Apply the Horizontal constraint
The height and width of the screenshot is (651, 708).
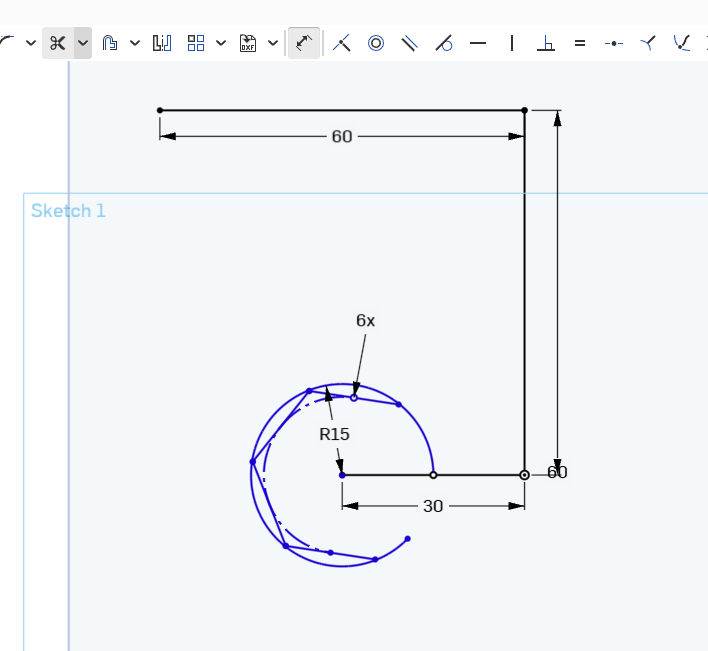click(x=478, y=43)
